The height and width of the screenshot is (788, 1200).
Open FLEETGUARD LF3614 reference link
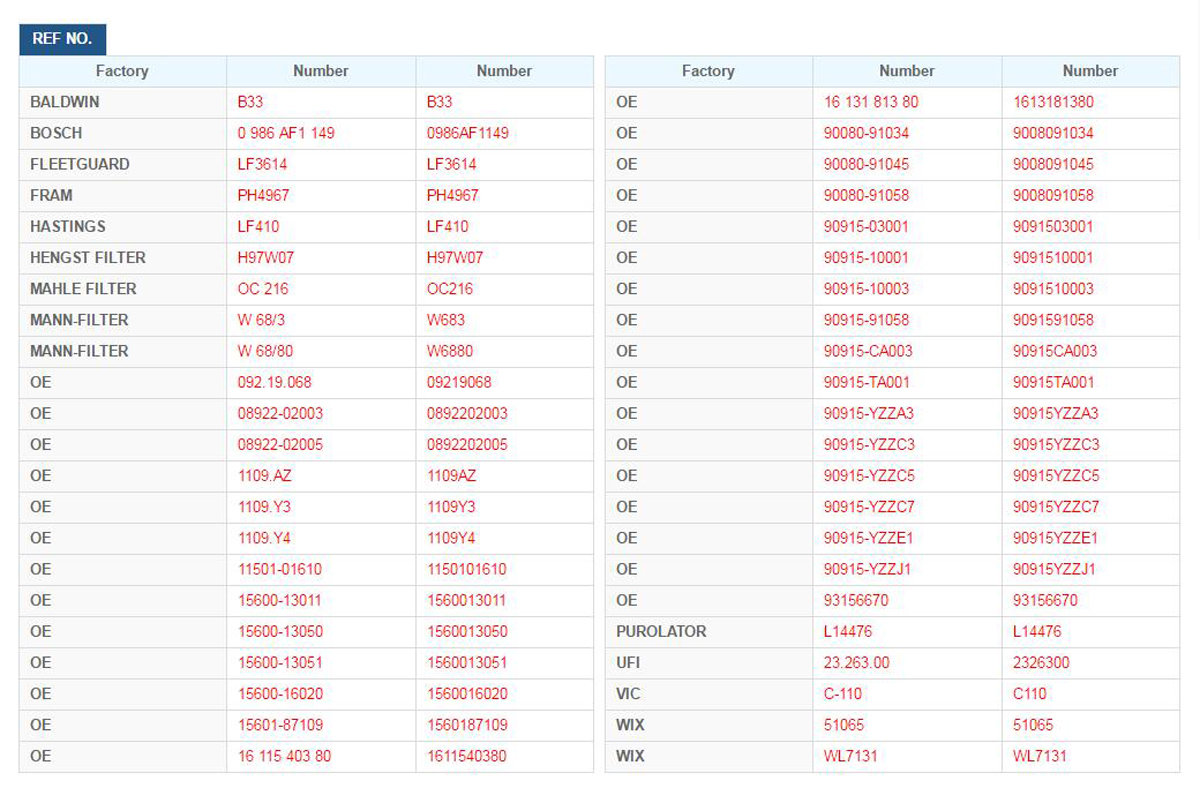point(262,164)
